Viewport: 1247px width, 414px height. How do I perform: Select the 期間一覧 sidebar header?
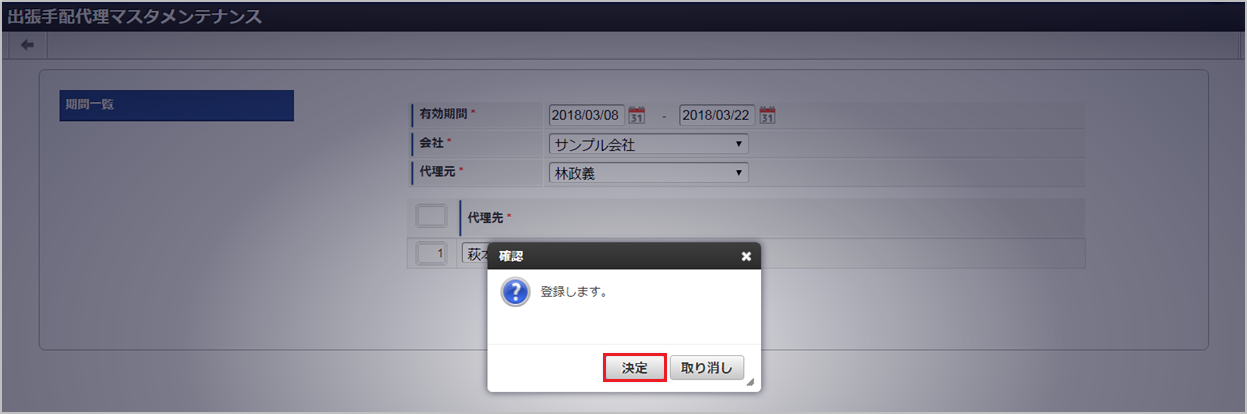[176, 105]
